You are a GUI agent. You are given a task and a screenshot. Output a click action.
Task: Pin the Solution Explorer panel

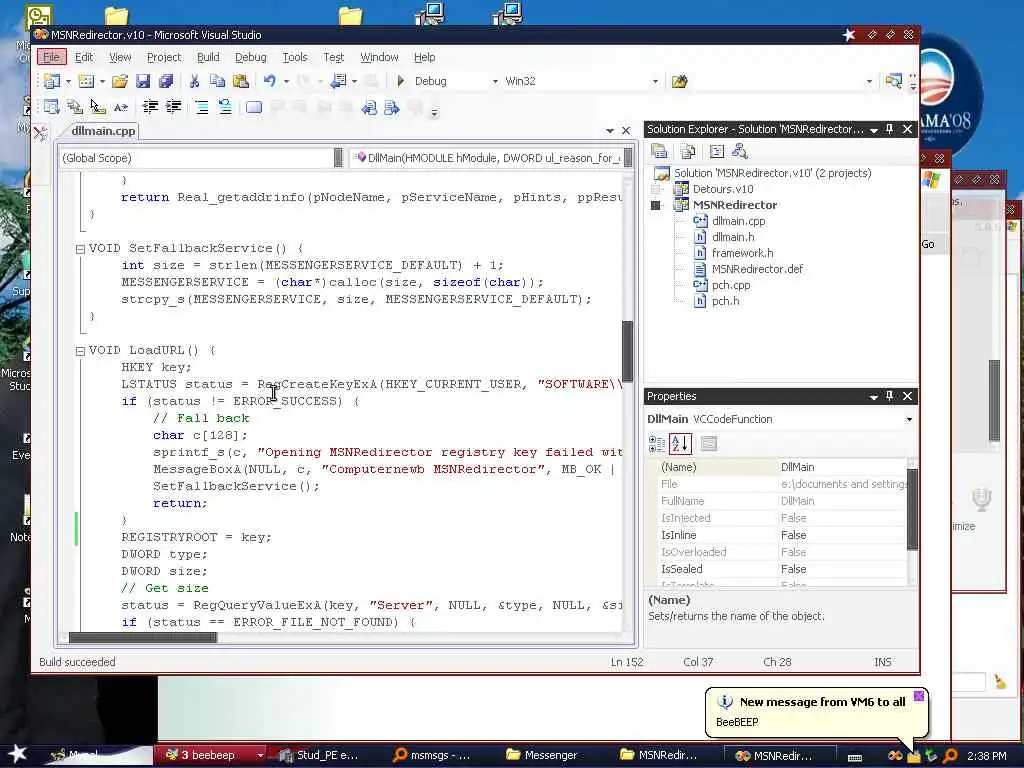(x=889, y=129)
